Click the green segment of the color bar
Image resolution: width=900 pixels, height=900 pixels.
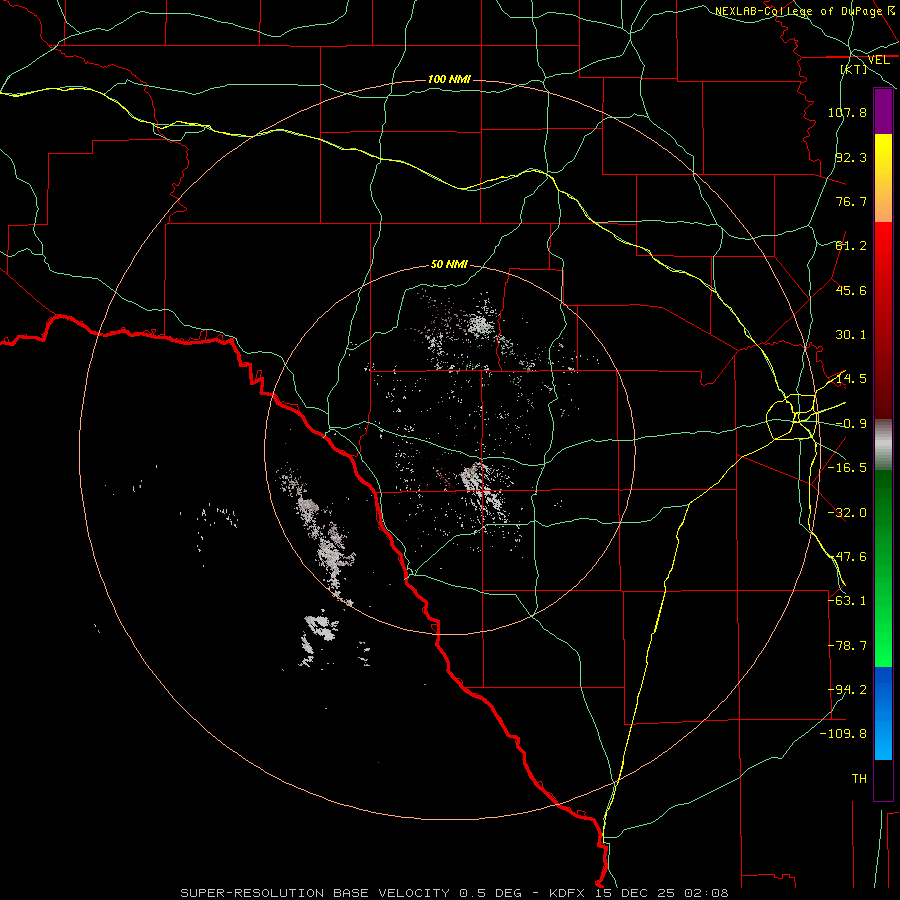tap(883, 568)
